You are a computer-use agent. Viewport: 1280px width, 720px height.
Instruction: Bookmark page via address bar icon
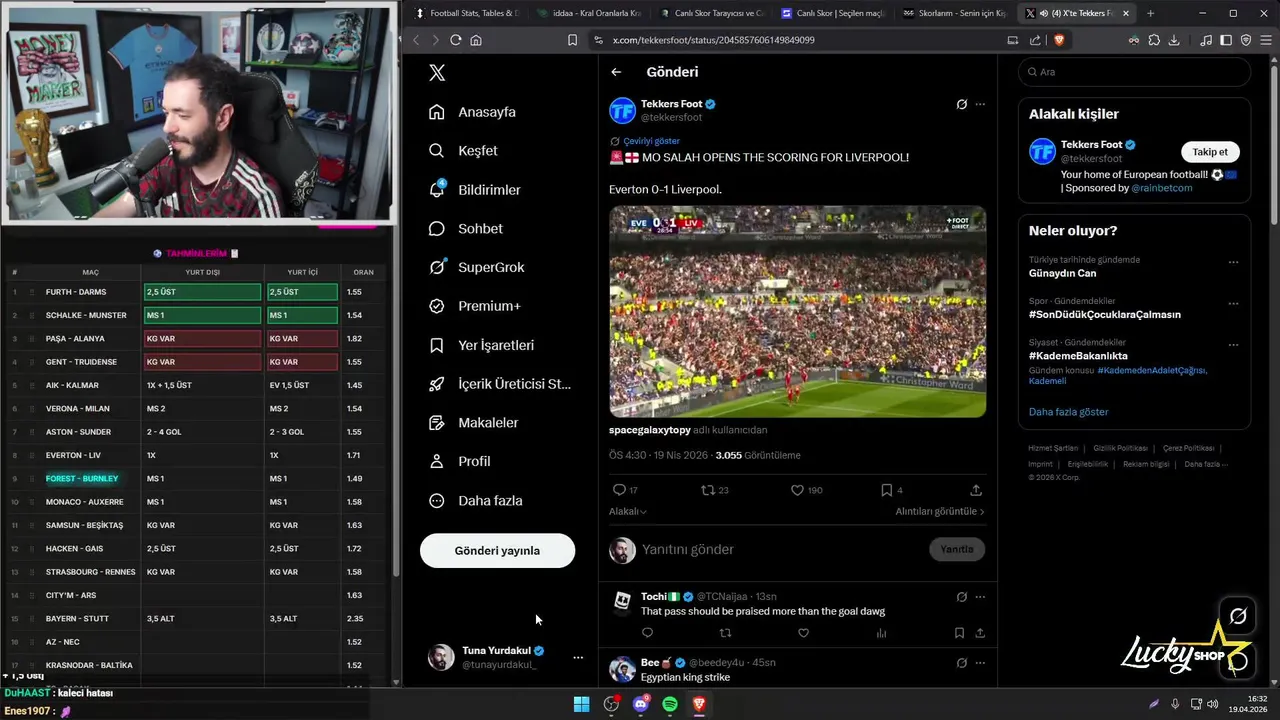coord(572,40)
